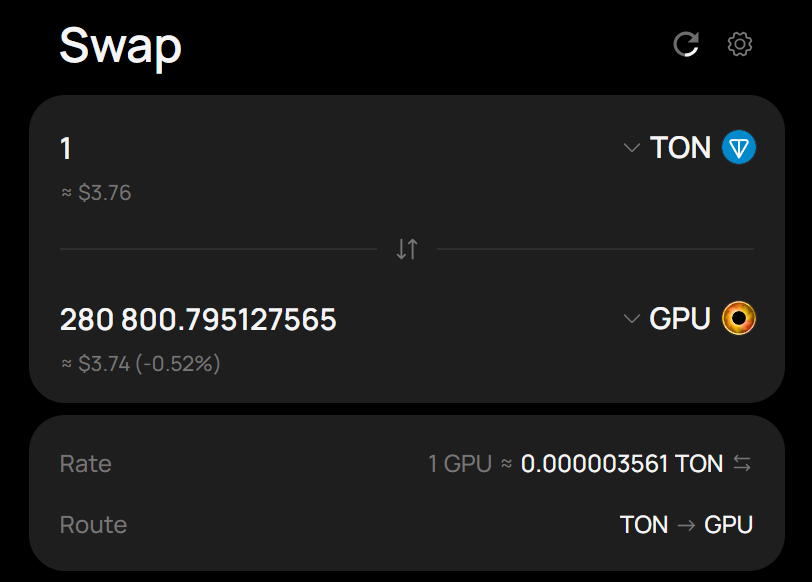
Task: Click the Route row label
Action: (94, 525)
